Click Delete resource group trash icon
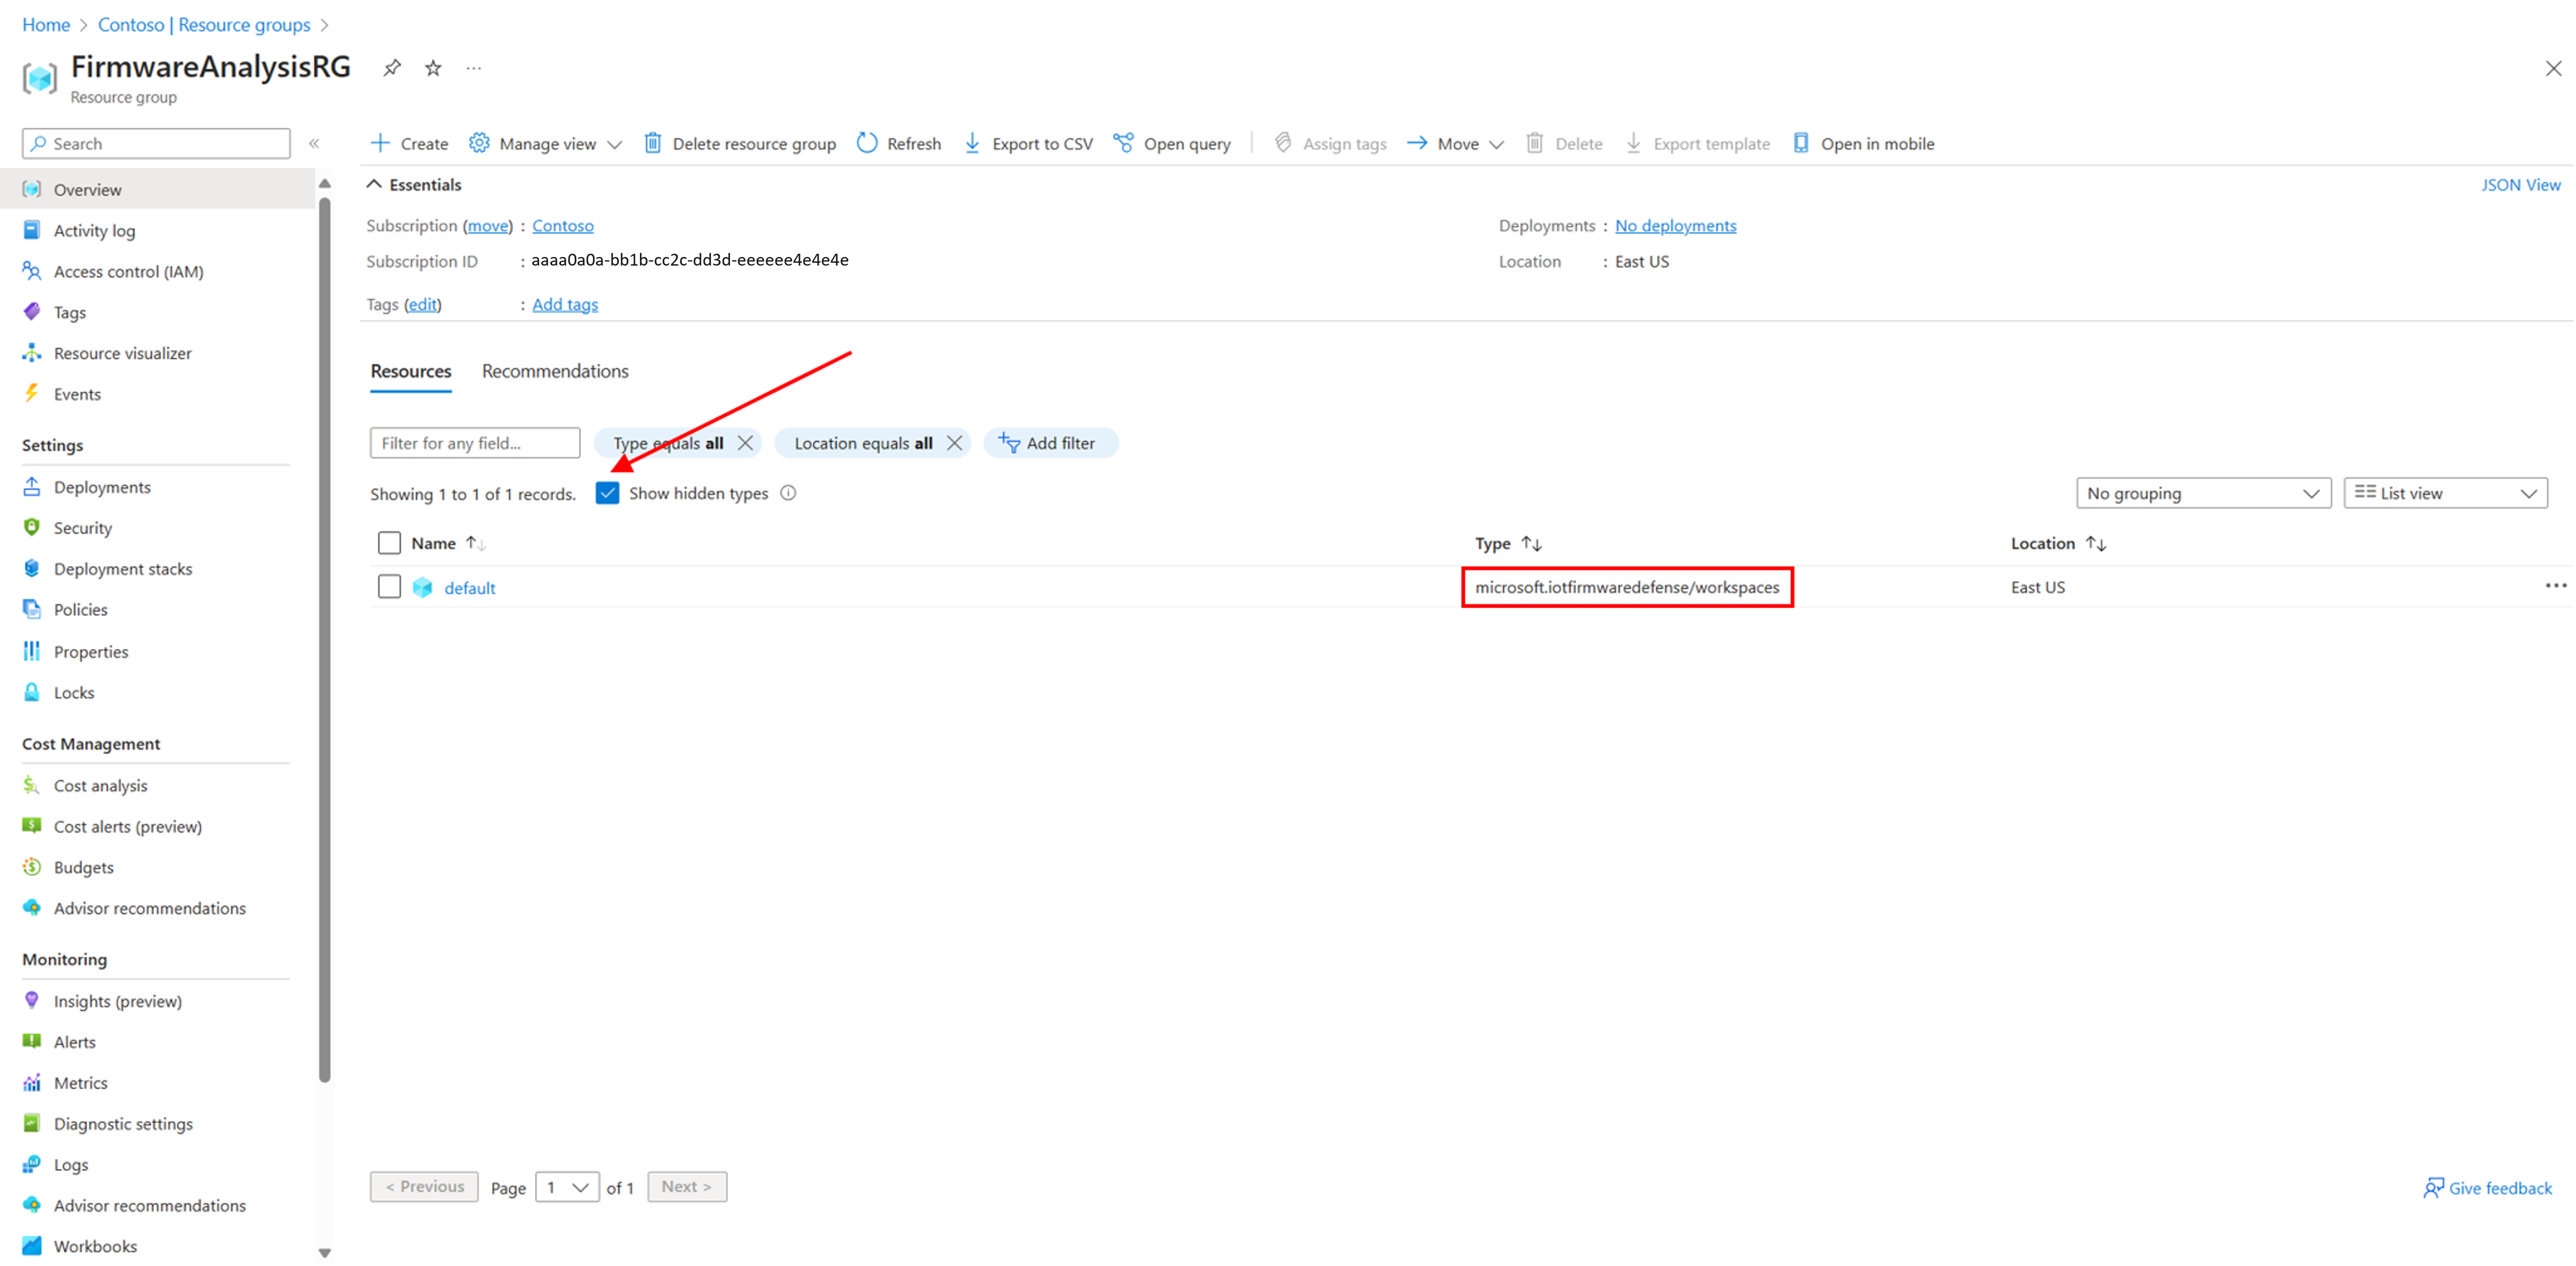2576x1266 pixels. 653,143
